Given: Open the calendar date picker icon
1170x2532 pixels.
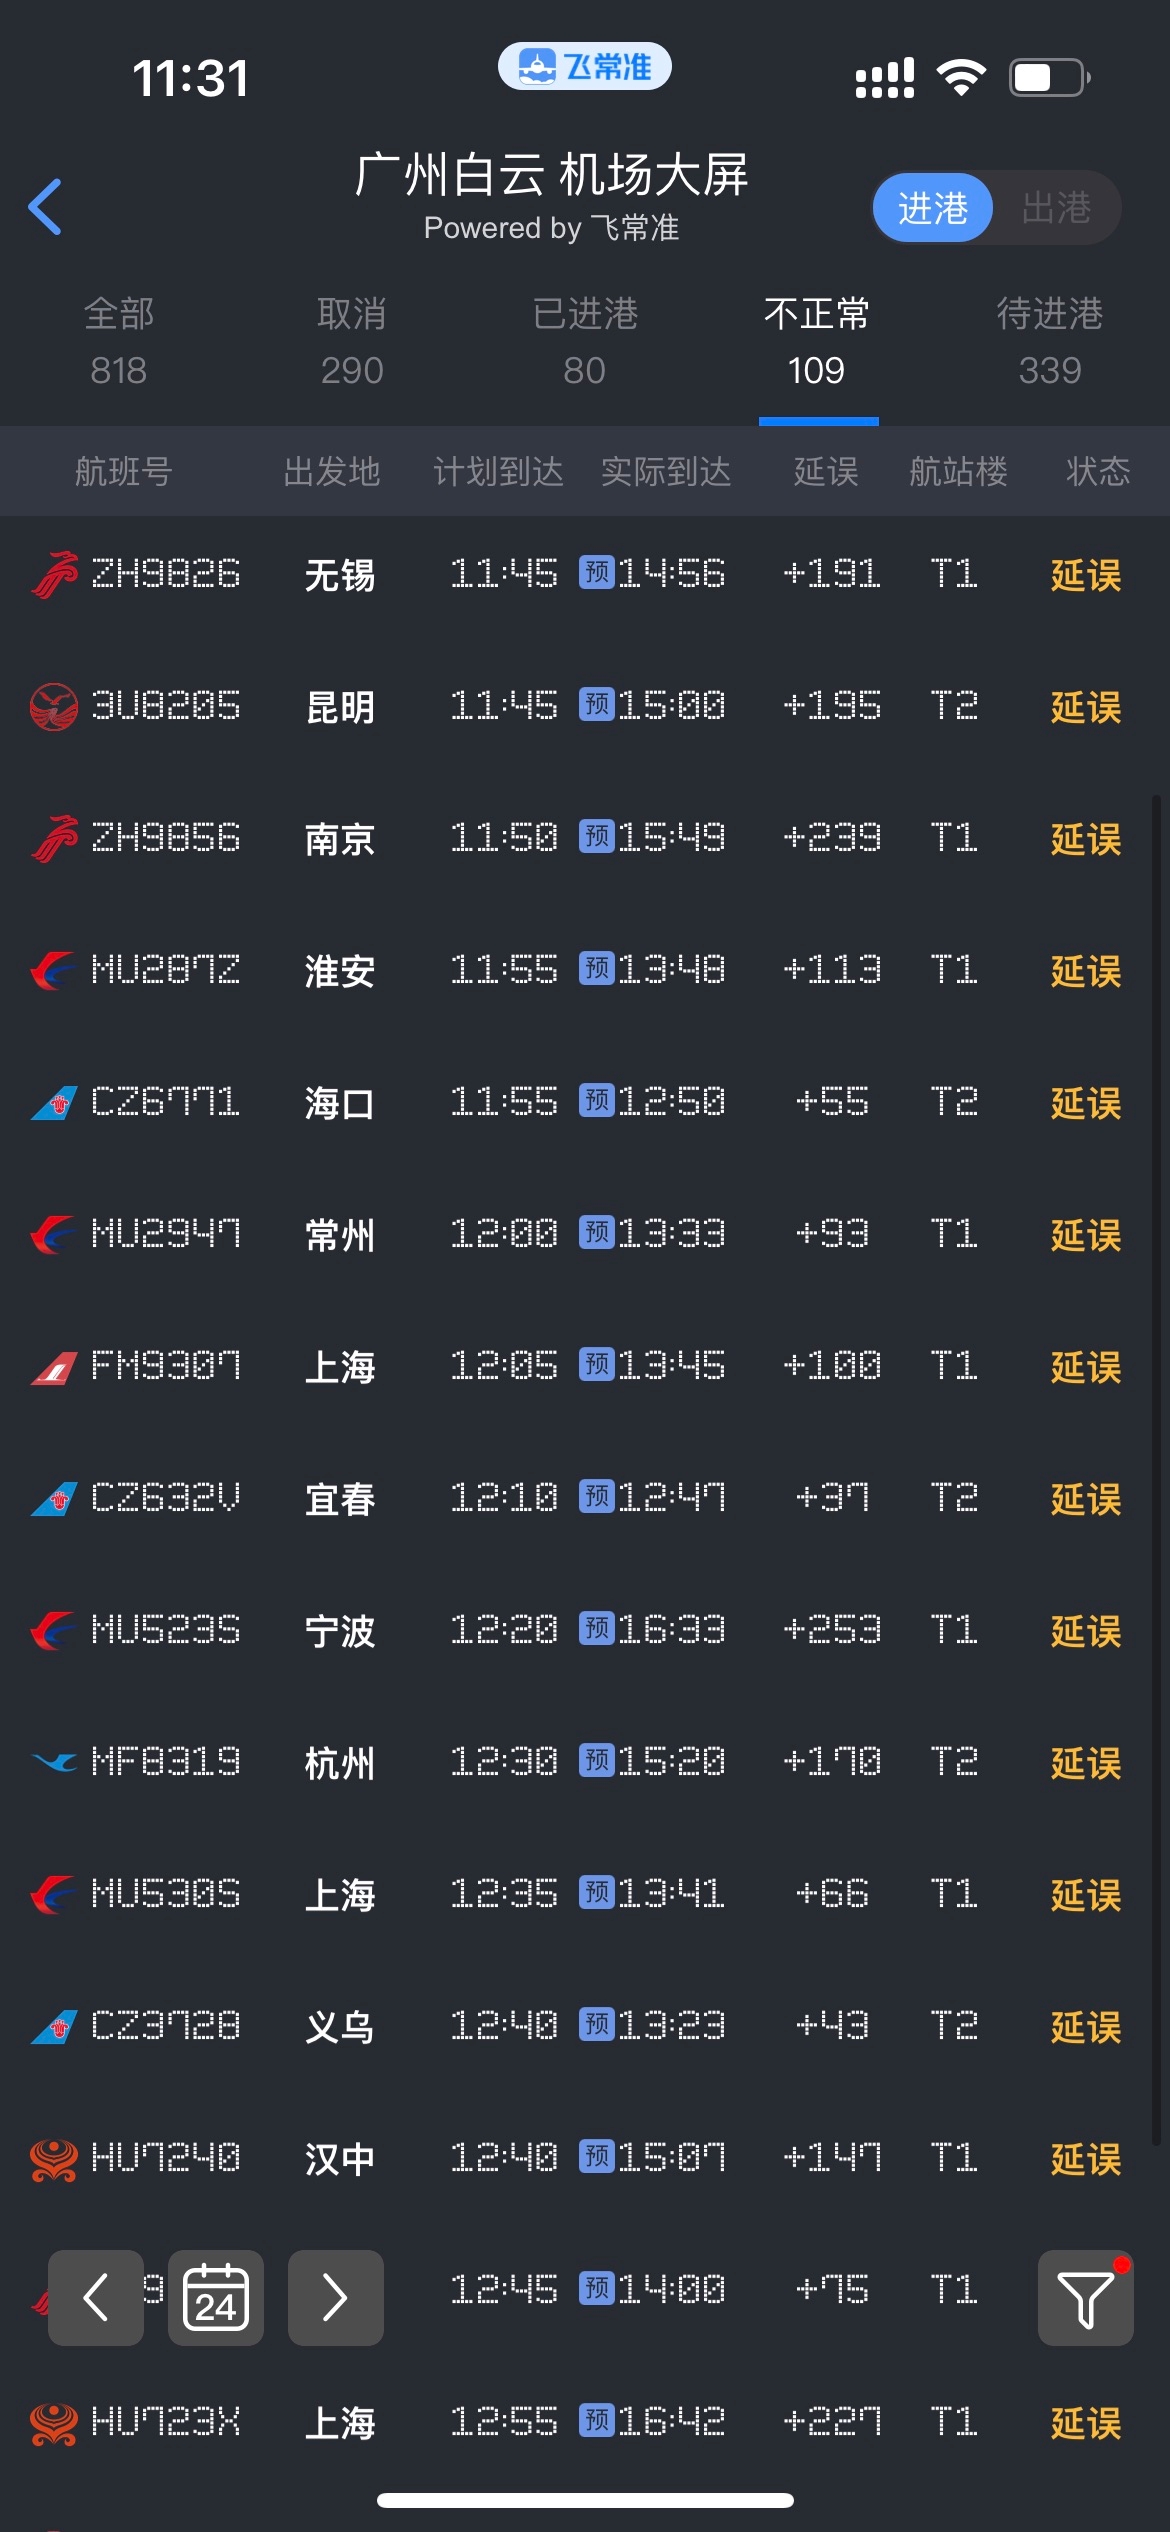Looking at the screenshot, I should pos(216,2297).
